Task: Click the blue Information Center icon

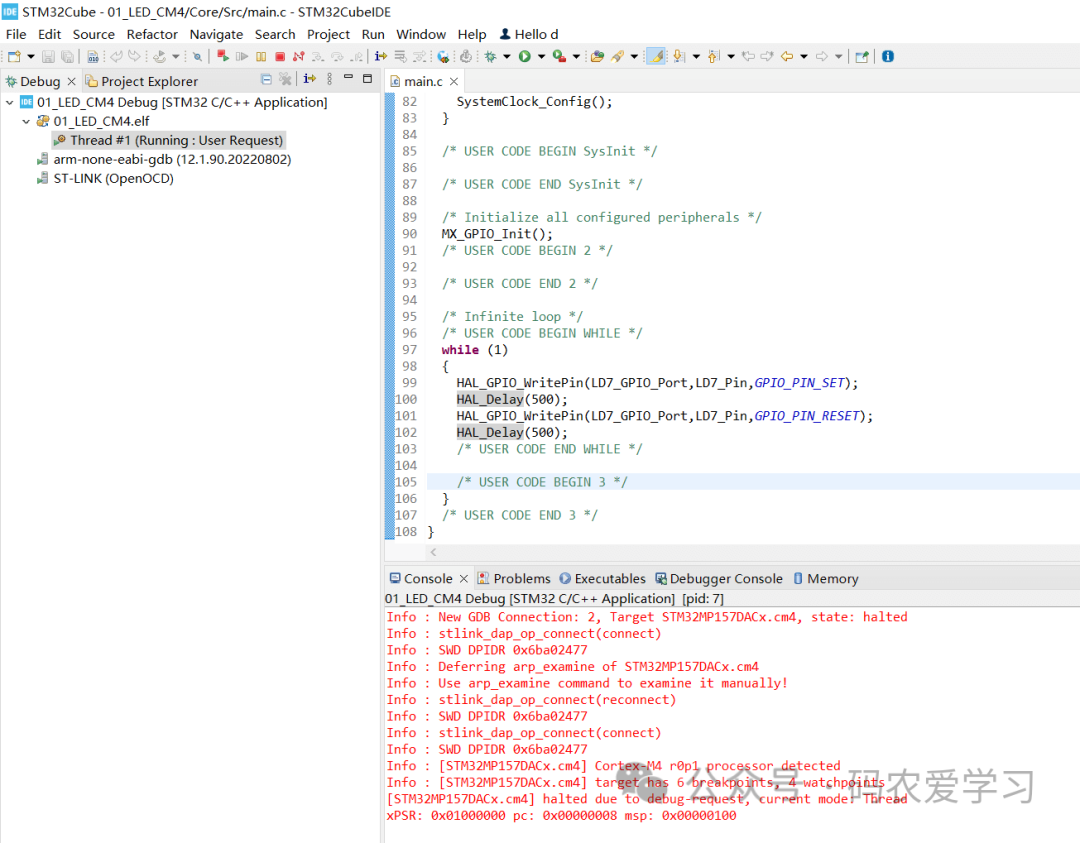Action: click(888, 56)
